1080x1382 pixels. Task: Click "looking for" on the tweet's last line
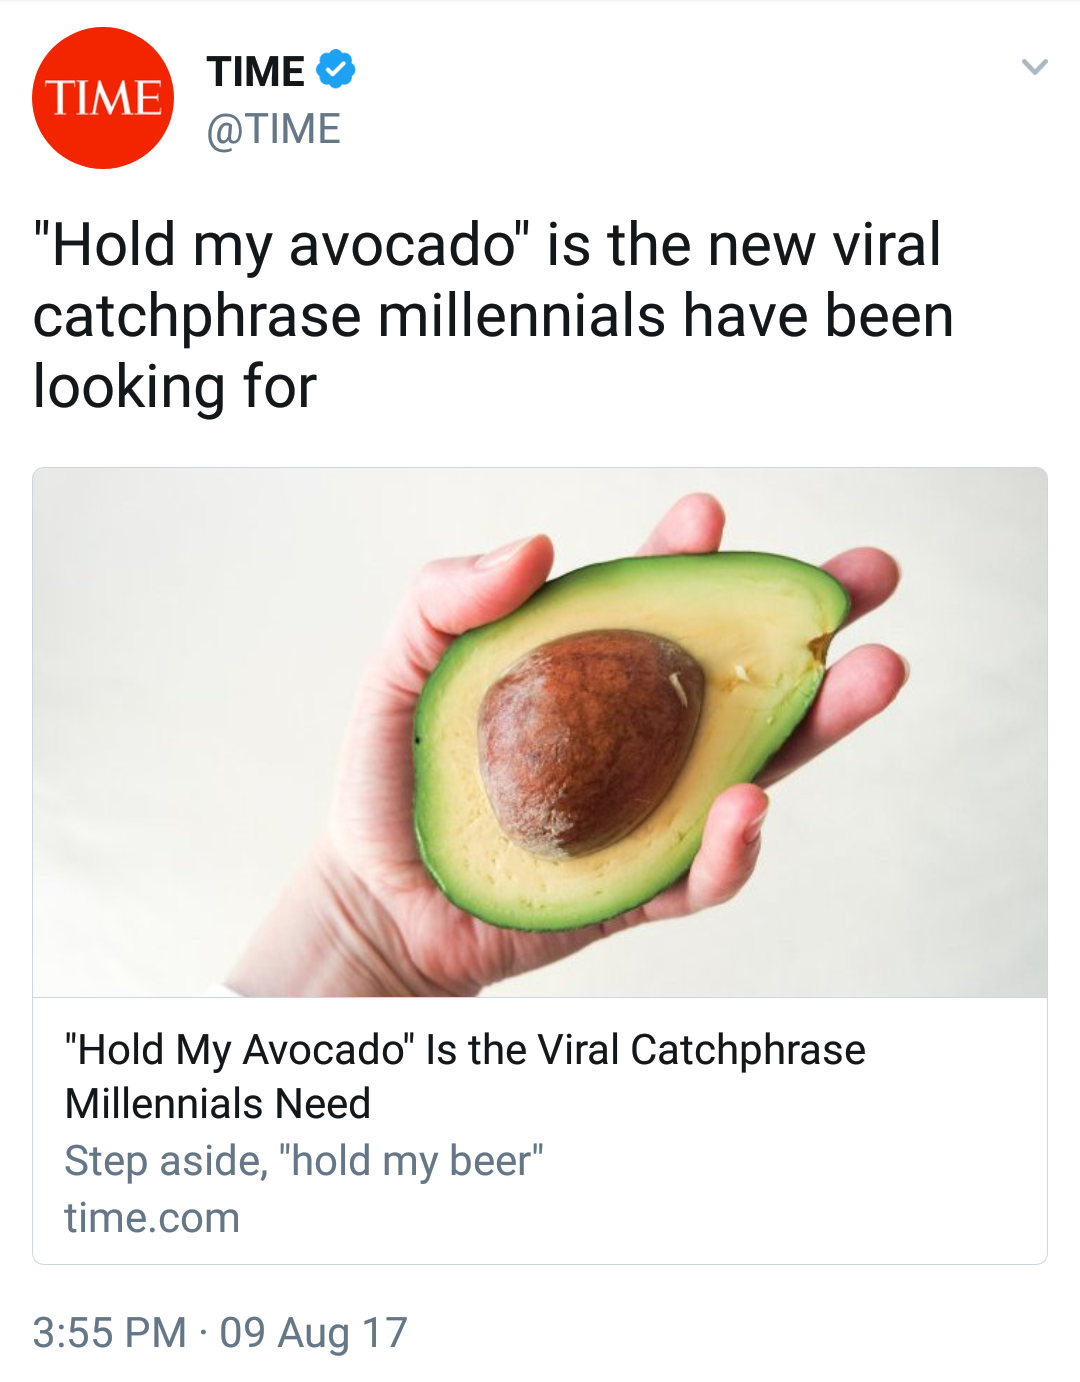point(175,387)
